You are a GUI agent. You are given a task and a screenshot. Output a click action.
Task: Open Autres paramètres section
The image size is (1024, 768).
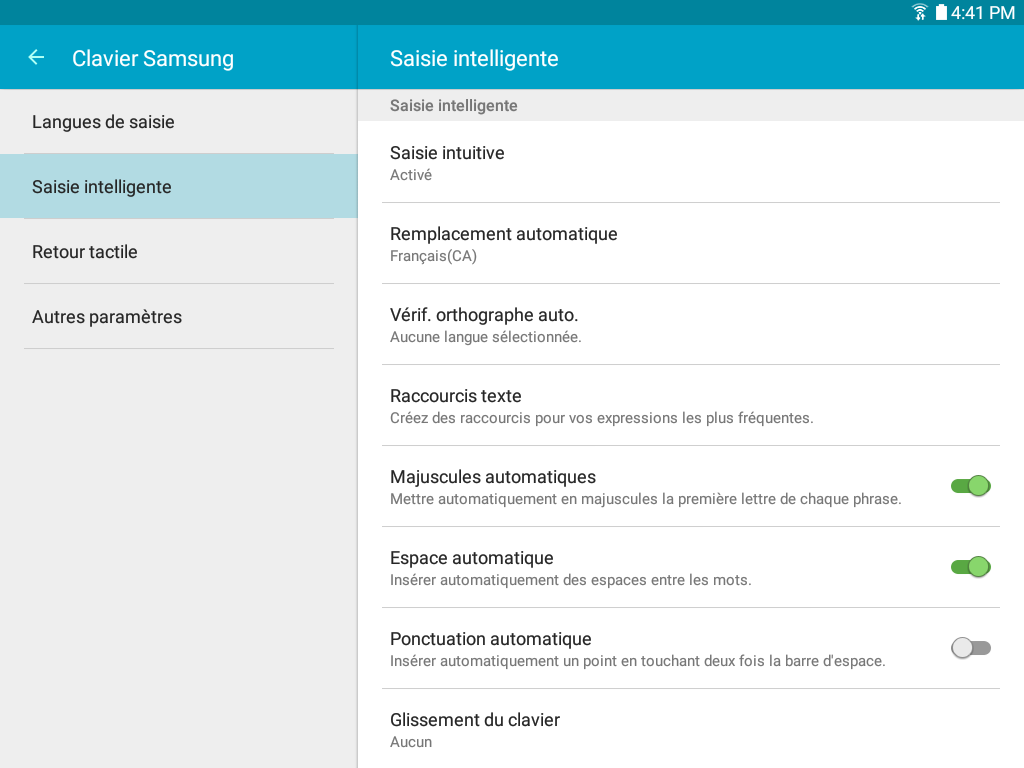(179, 317)
